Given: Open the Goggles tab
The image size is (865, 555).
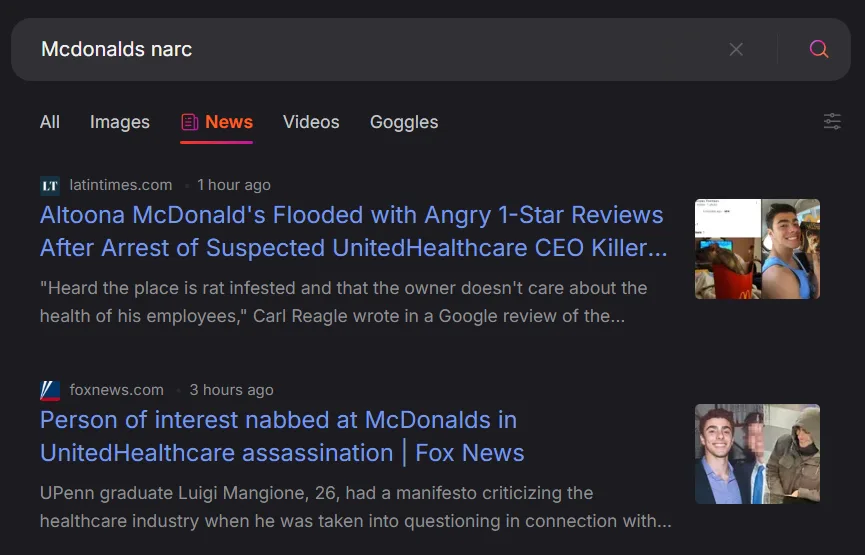Looking at the screenshot, I should coord(404,122).
